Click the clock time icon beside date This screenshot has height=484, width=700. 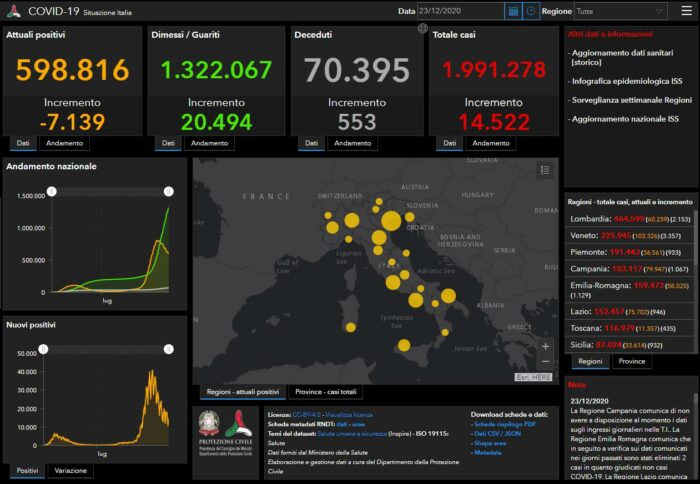coord(529,11)
